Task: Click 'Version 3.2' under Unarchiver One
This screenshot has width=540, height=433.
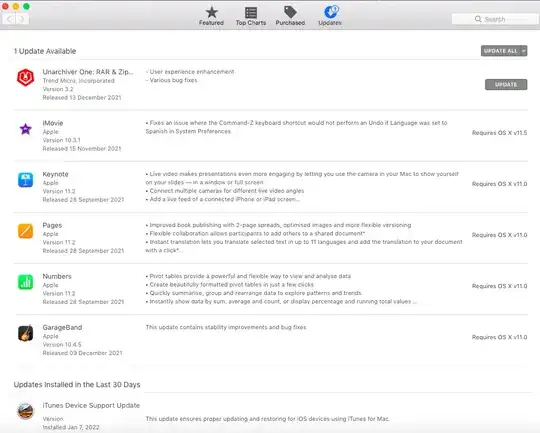Action: pyautogui.click(x=58, y=89)
